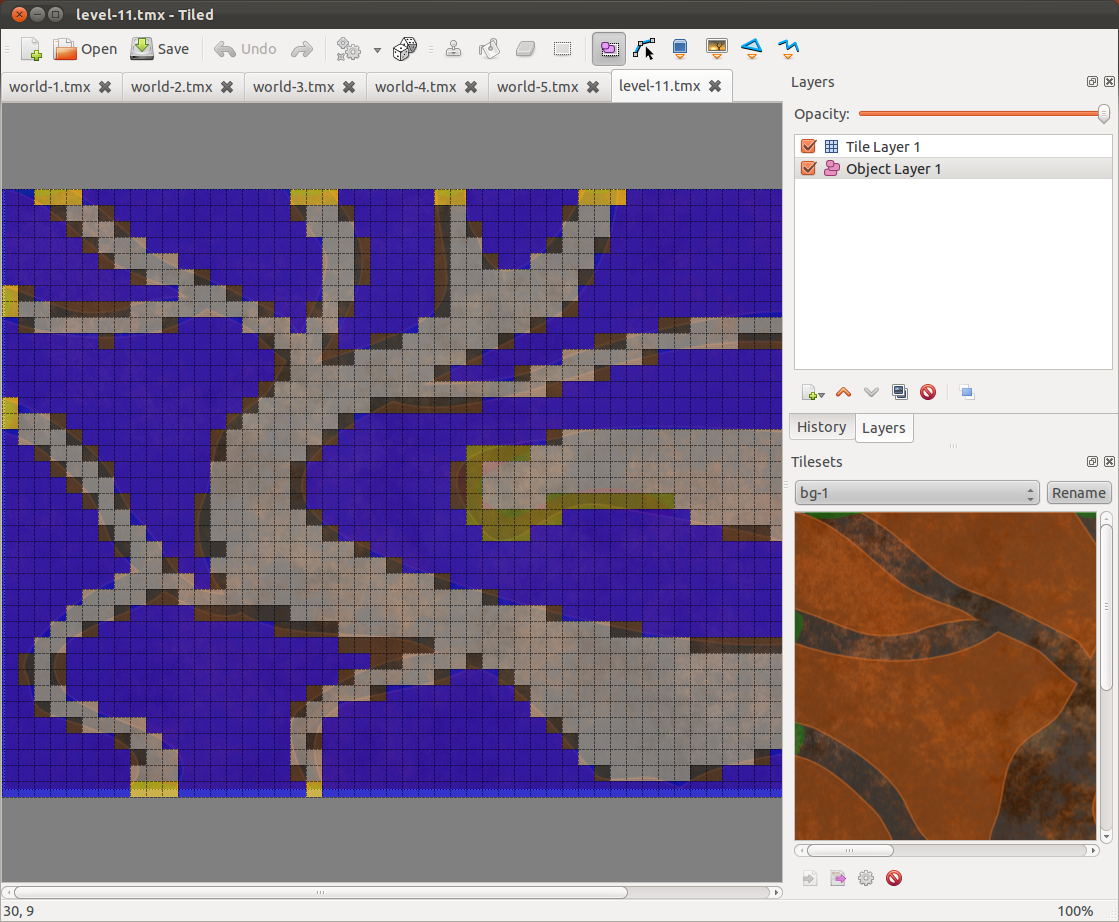The height and width of the screenshot is (922, 1119).
Task: Uncheck the Object Layer 1 checkbox
Action: pyautogui.click(x=809, y=169)
